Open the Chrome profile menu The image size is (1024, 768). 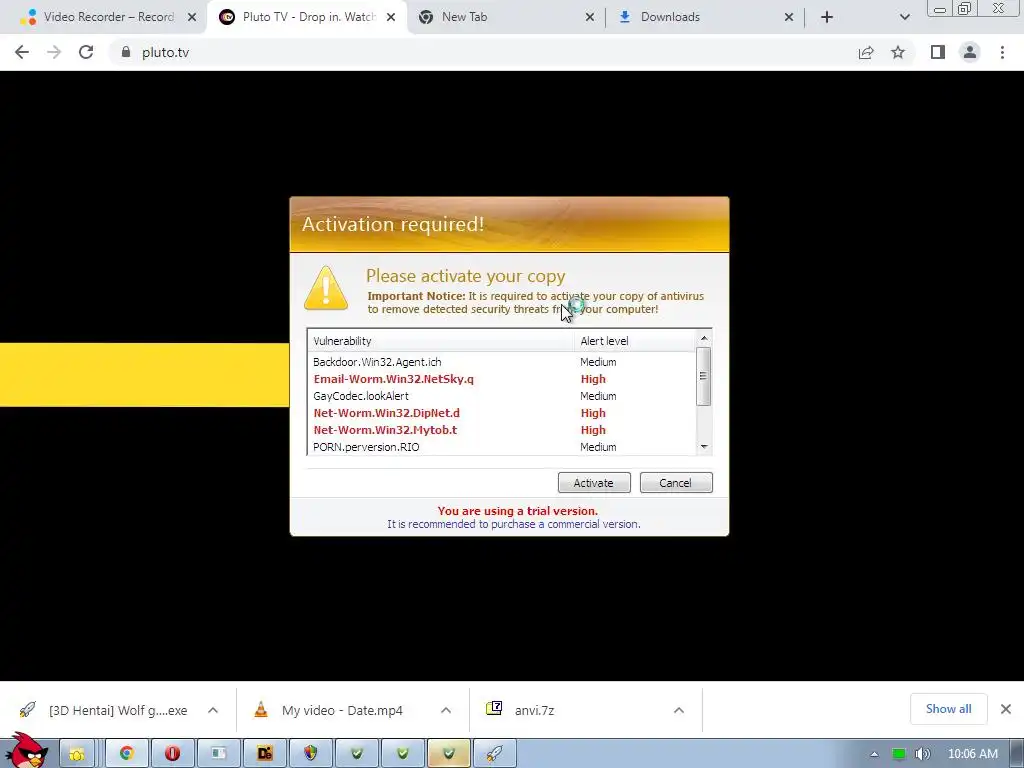coord(970,52)
